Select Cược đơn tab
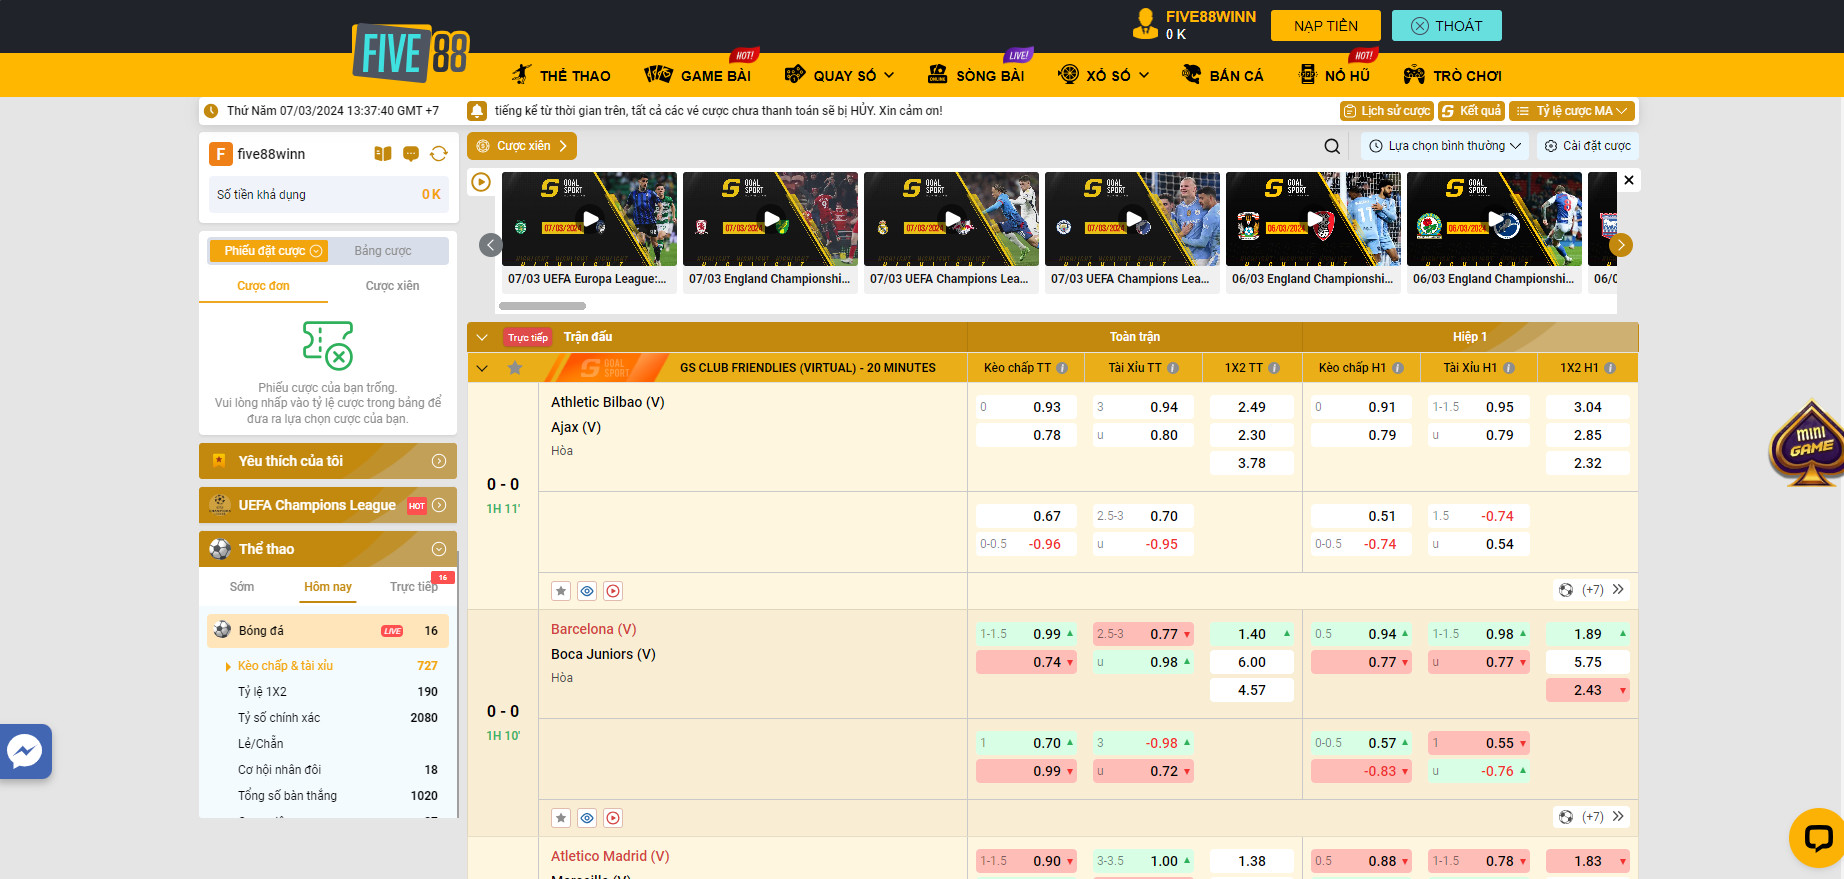The image size is (1844, 879). point(263,286)
